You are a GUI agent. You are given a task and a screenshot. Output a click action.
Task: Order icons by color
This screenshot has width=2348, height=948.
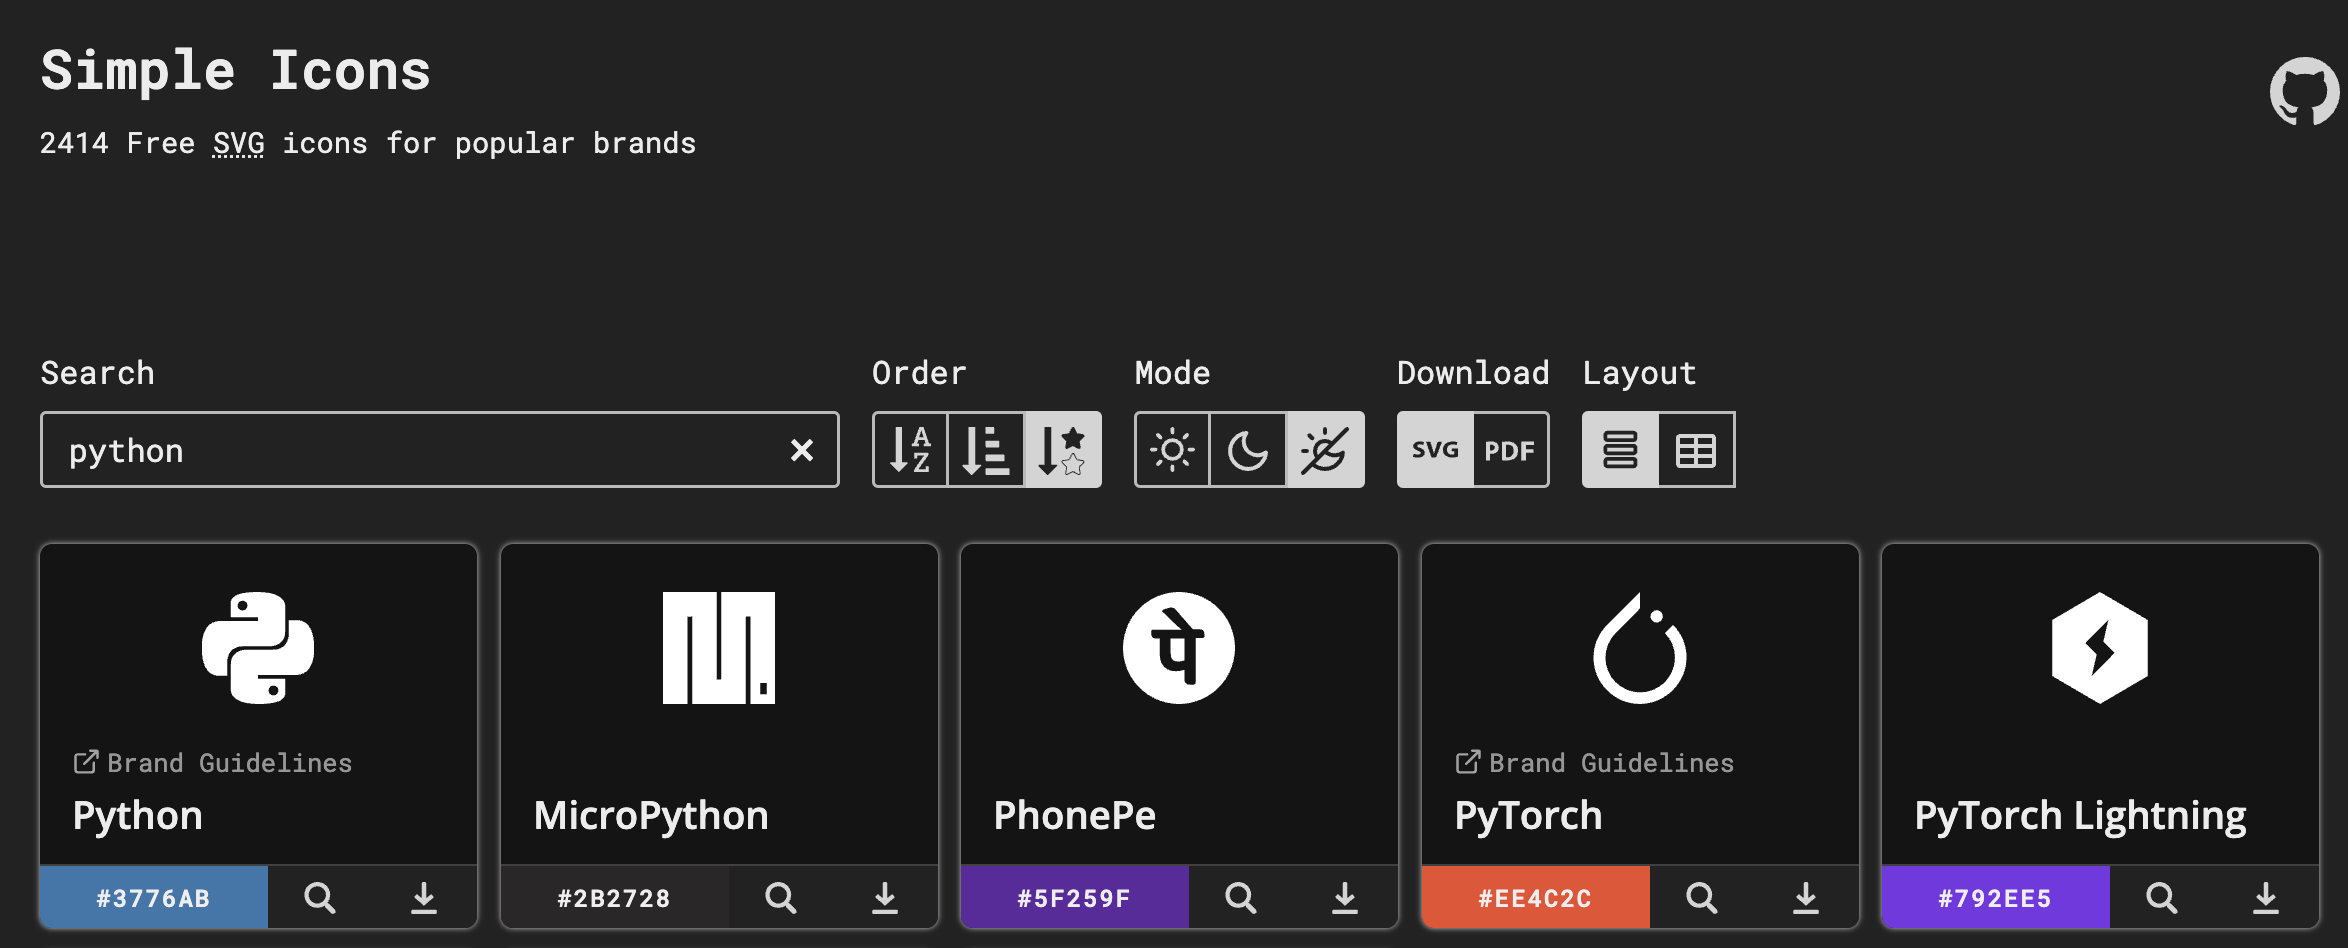click(986, 450)
